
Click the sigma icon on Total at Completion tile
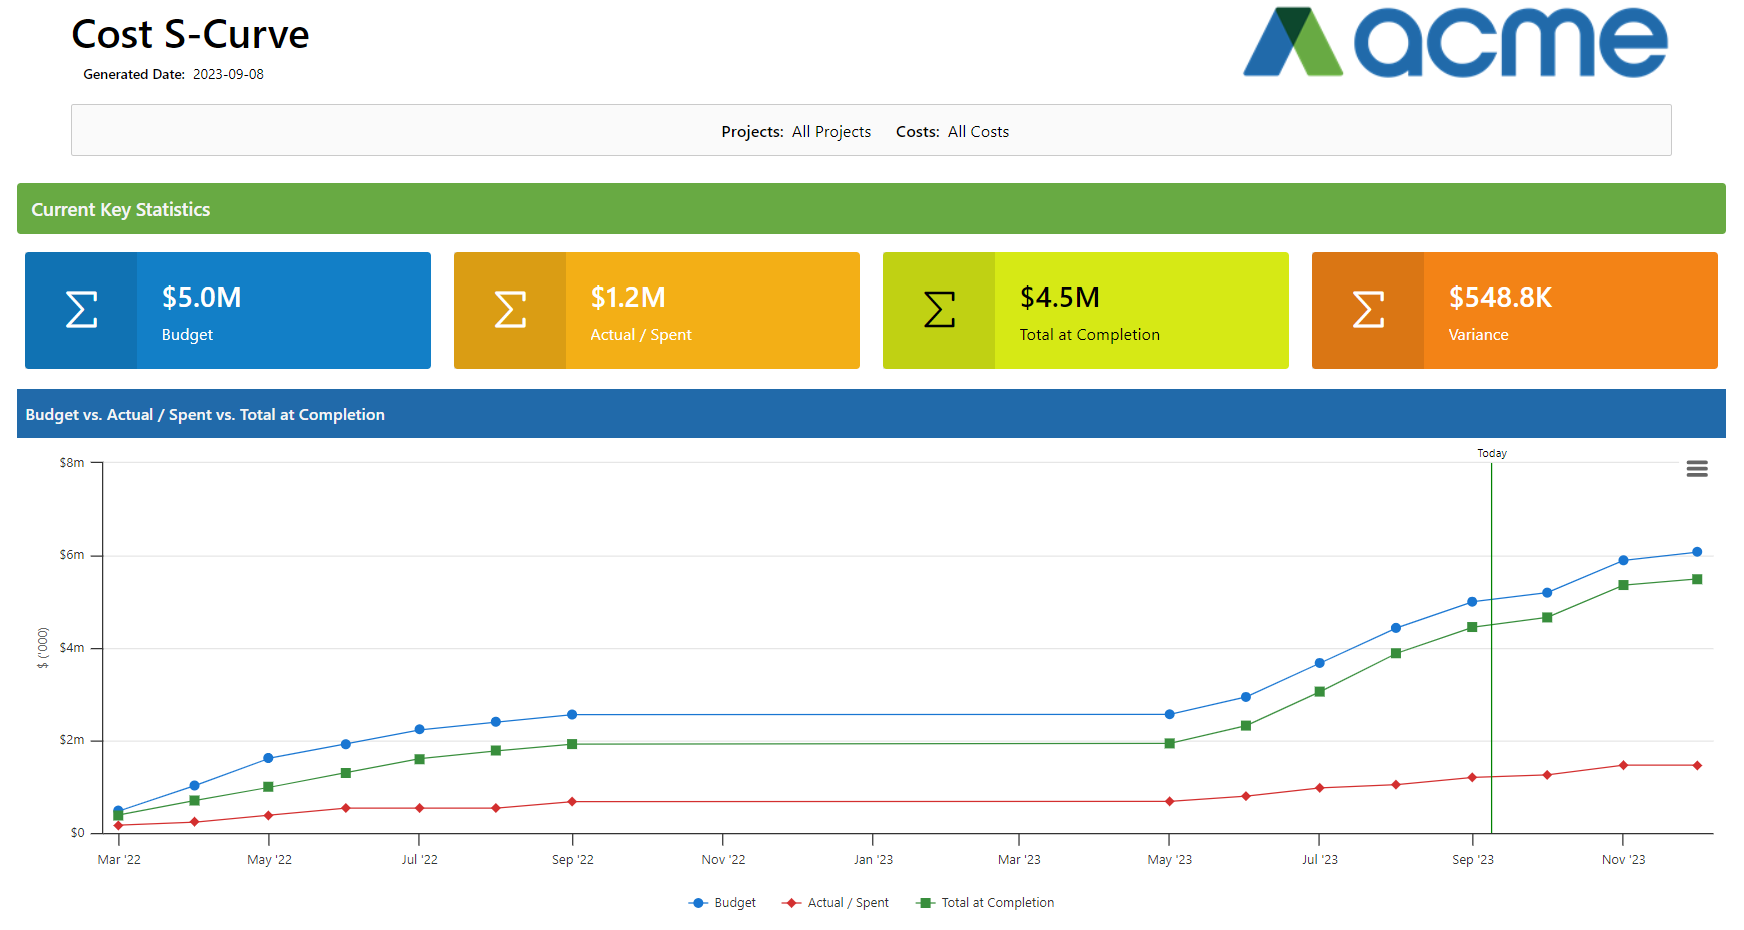click(938, 310)
